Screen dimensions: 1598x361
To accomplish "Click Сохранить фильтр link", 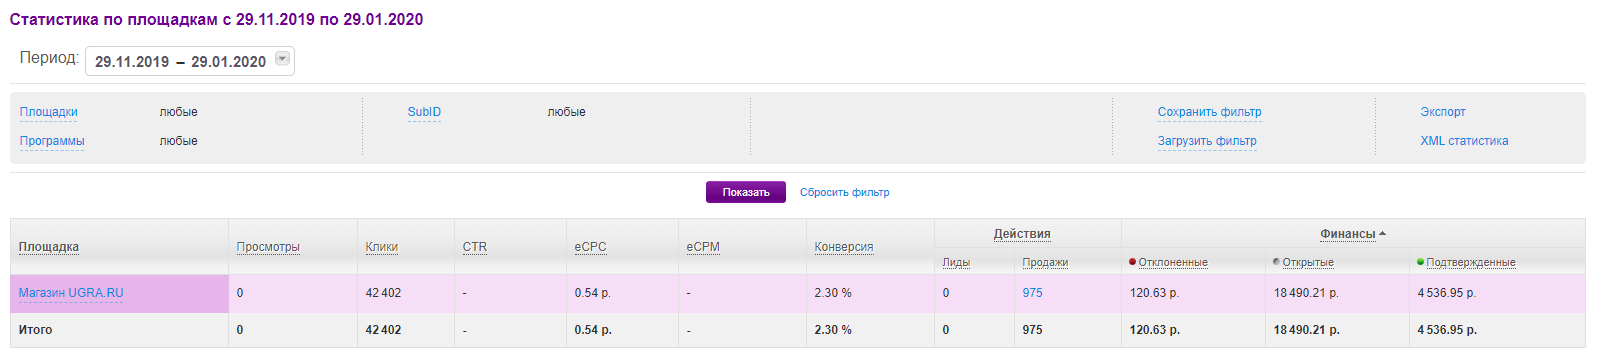I will point(1209,112).
